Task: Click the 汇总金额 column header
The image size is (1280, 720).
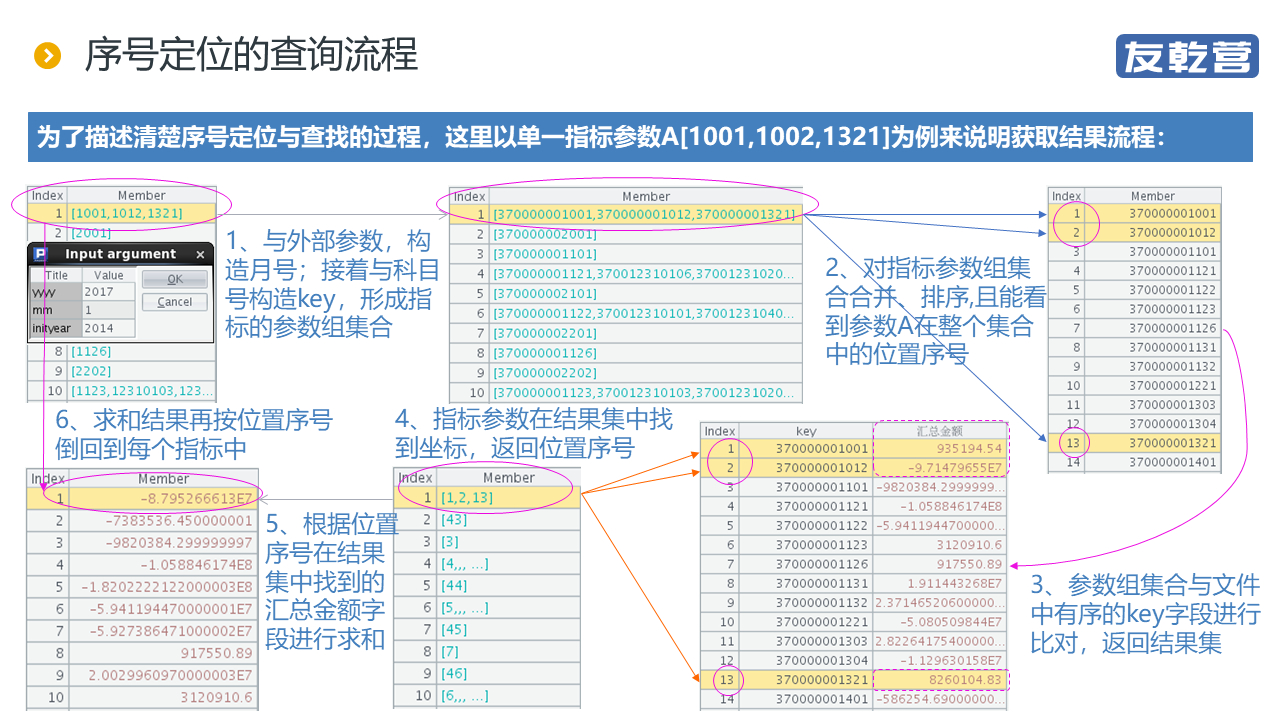Action: (x=939, y=431)
